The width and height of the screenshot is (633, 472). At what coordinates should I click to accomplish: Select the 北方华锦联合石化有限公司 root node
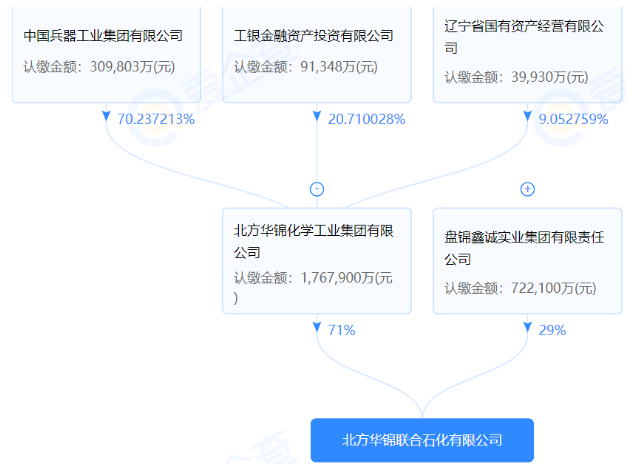(422, 440)
